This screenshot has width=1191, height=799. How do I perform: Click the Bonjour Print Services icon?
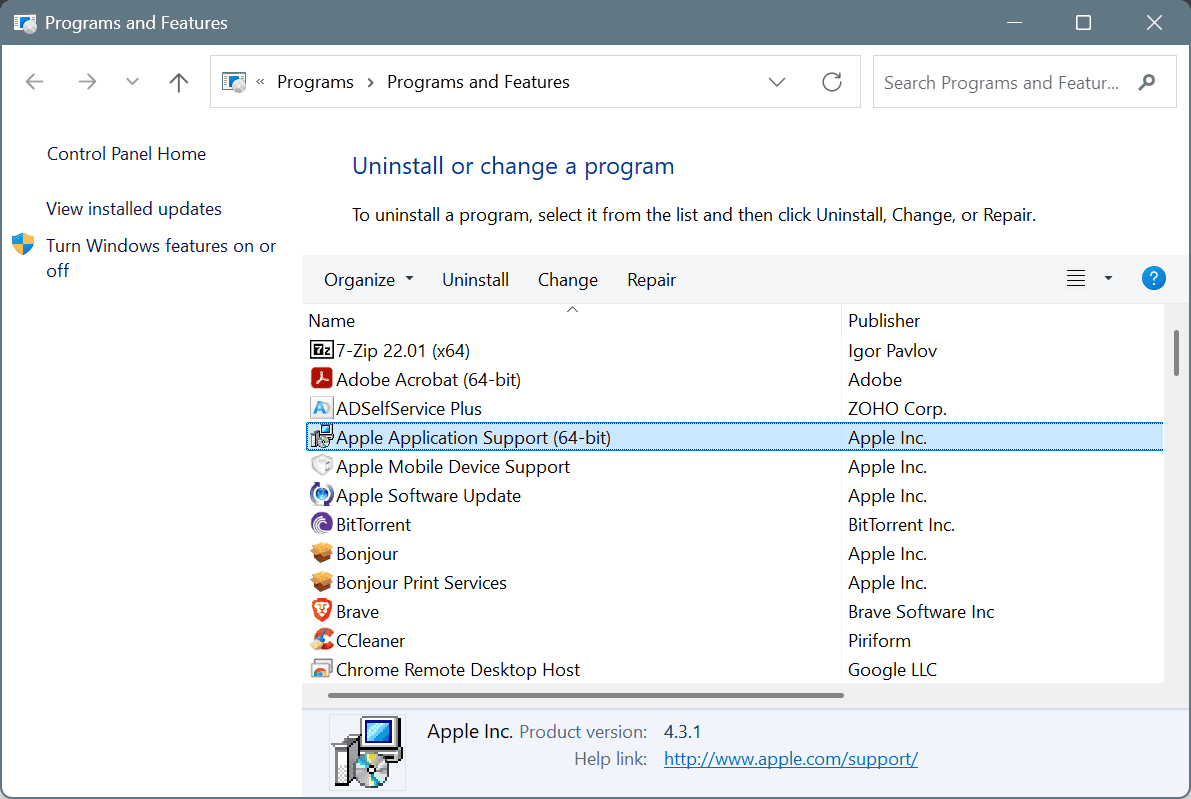(321, 582)
